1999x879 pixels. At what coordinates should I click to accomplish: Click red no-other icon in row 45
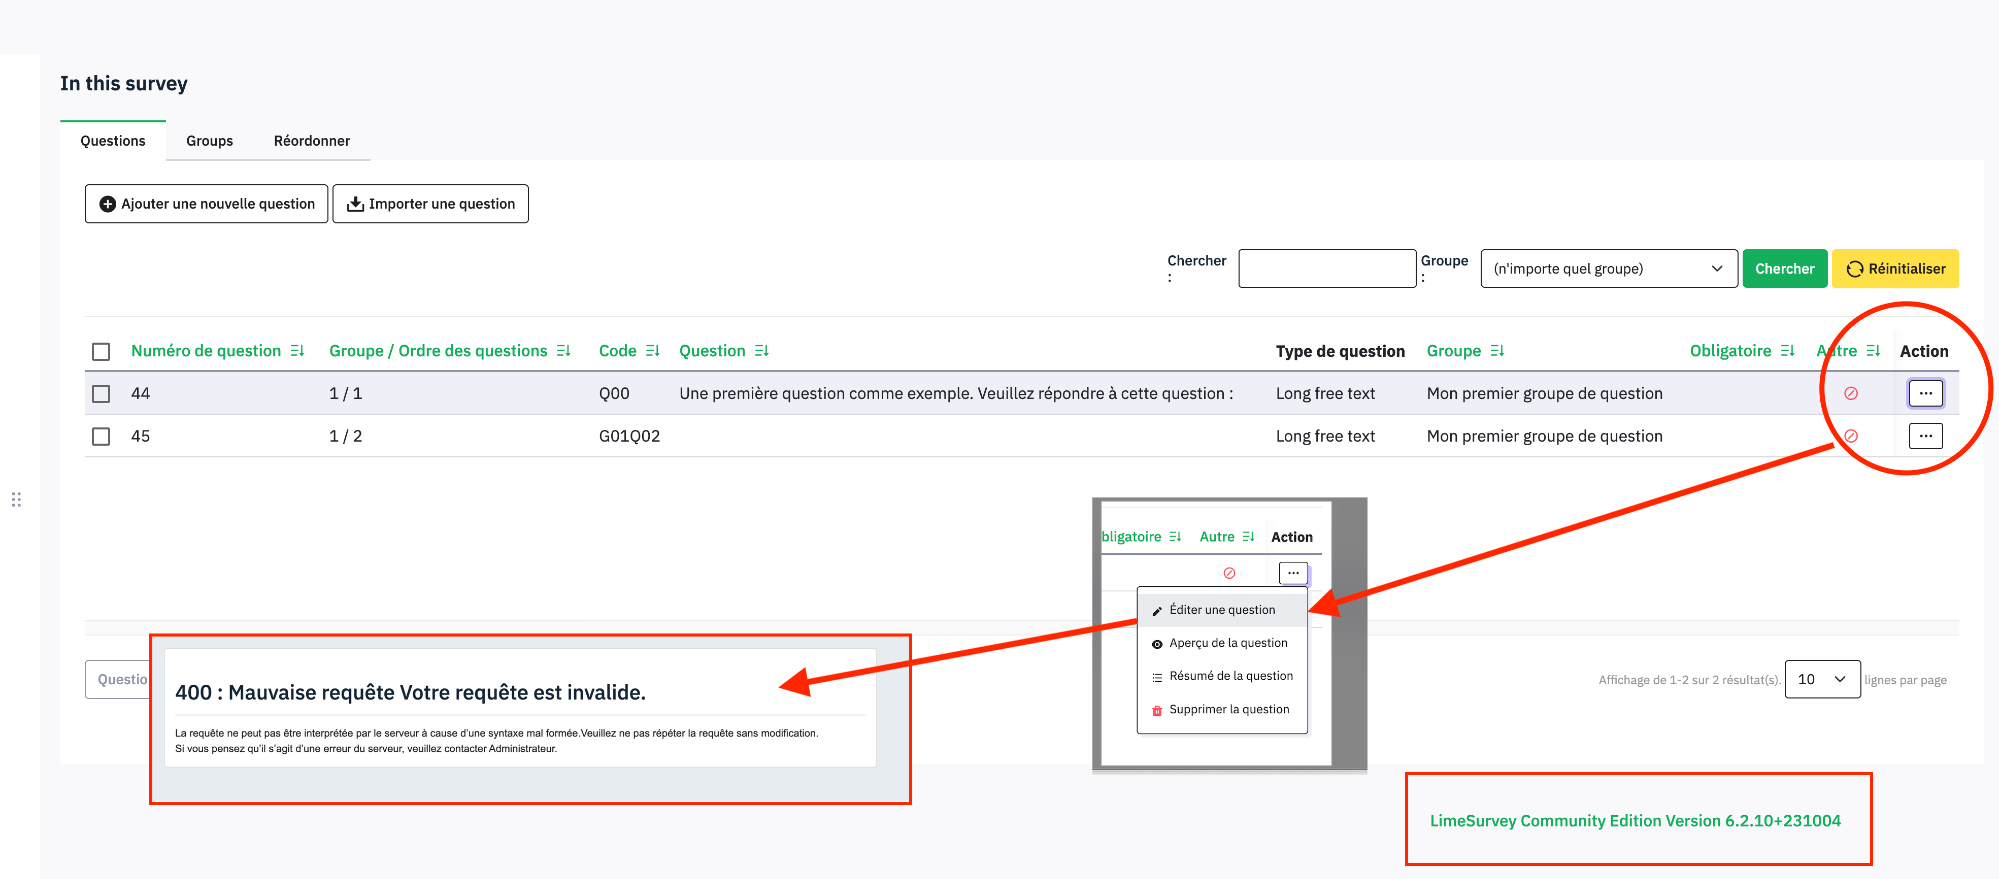1851,437
